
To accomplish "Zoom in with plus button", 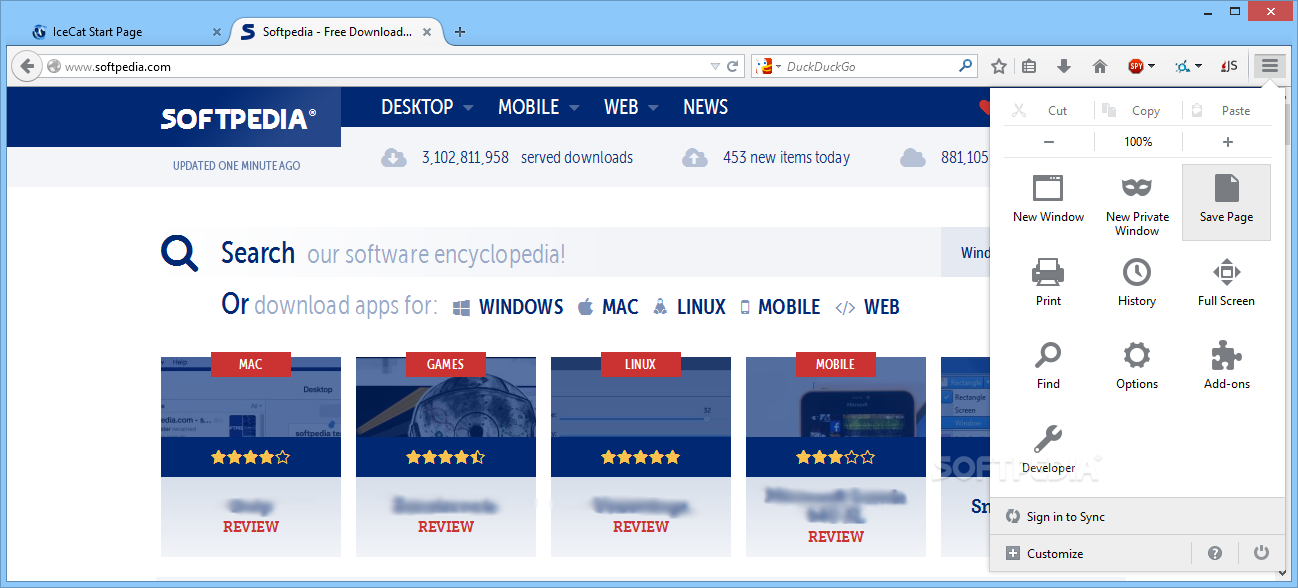I will [x=1227, y=142].
